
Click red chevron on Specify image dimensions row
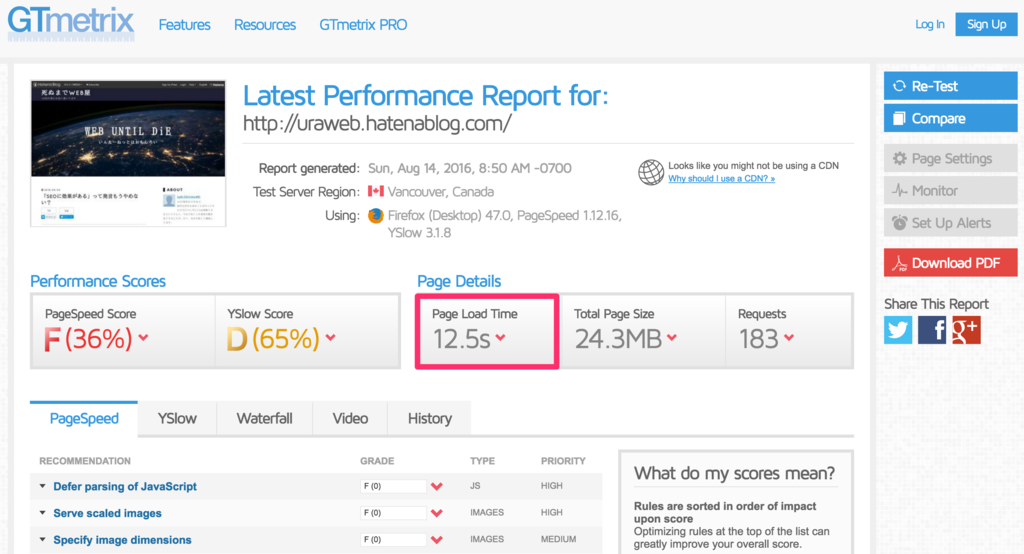437,540
